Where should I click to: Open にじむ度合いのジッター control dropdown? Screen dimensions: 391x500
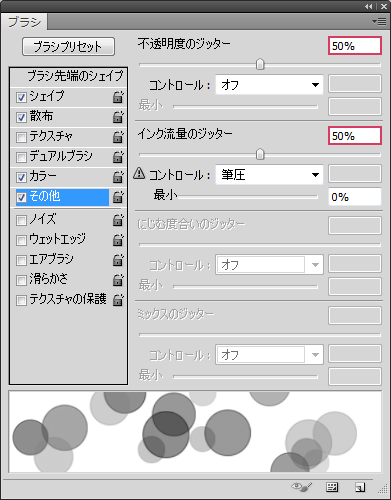(269, 265)
